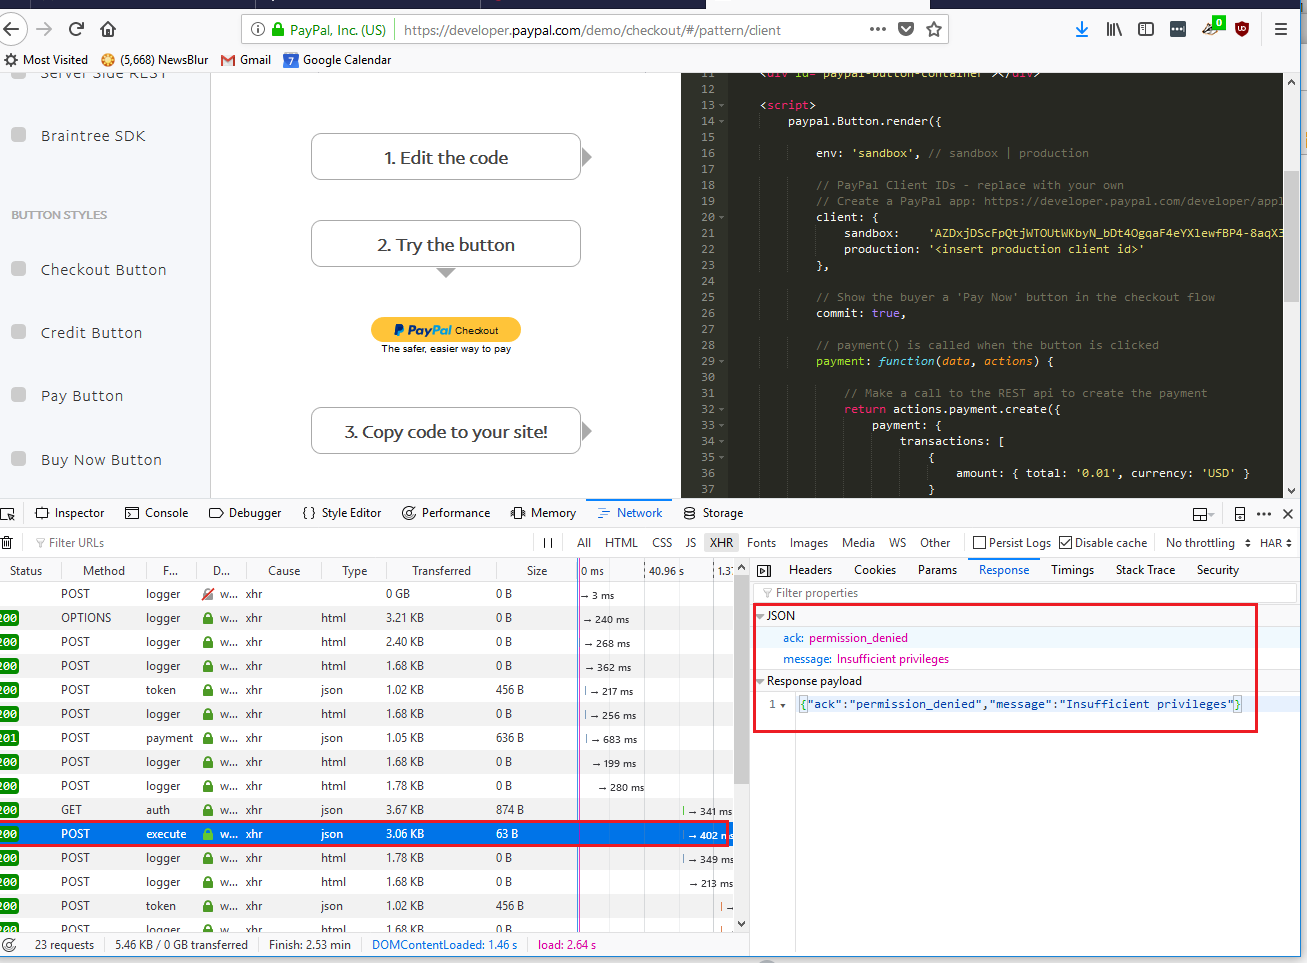Clear network requests with the trash icon
Image resolution: width=1307 pixels, height=963 pixels.
click(7, 543)
